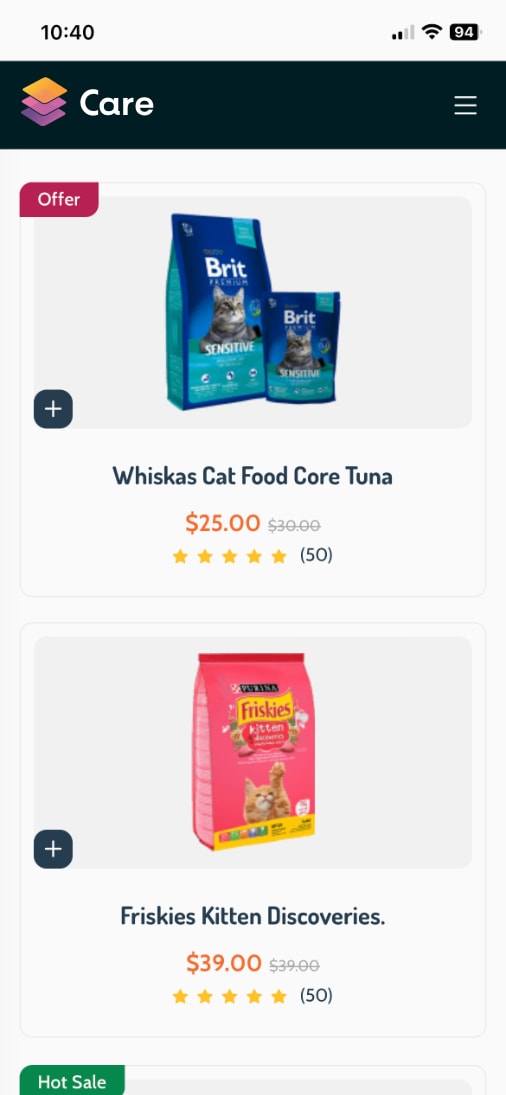The width and height of the screenshot is (506, 1095).
Task: Click the Hot Sale badge
Action: 72,1080
